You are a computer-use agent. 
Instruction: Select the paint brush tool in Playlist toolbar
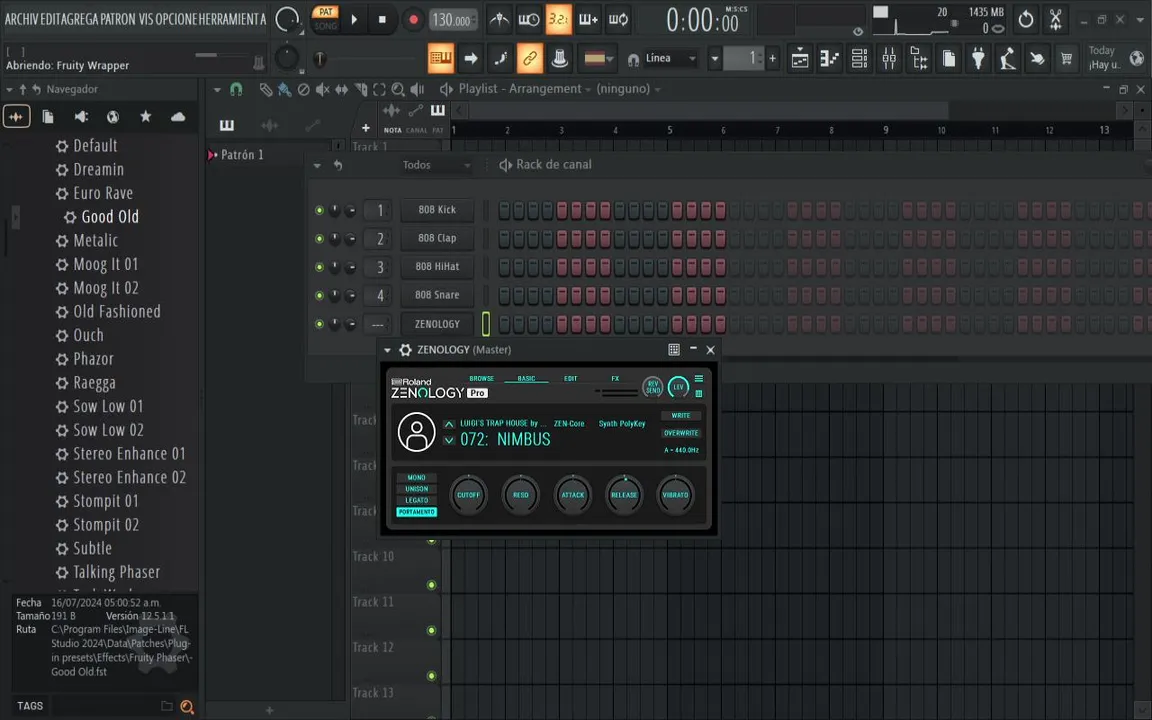pyautogui.click(x=284, y=90)
